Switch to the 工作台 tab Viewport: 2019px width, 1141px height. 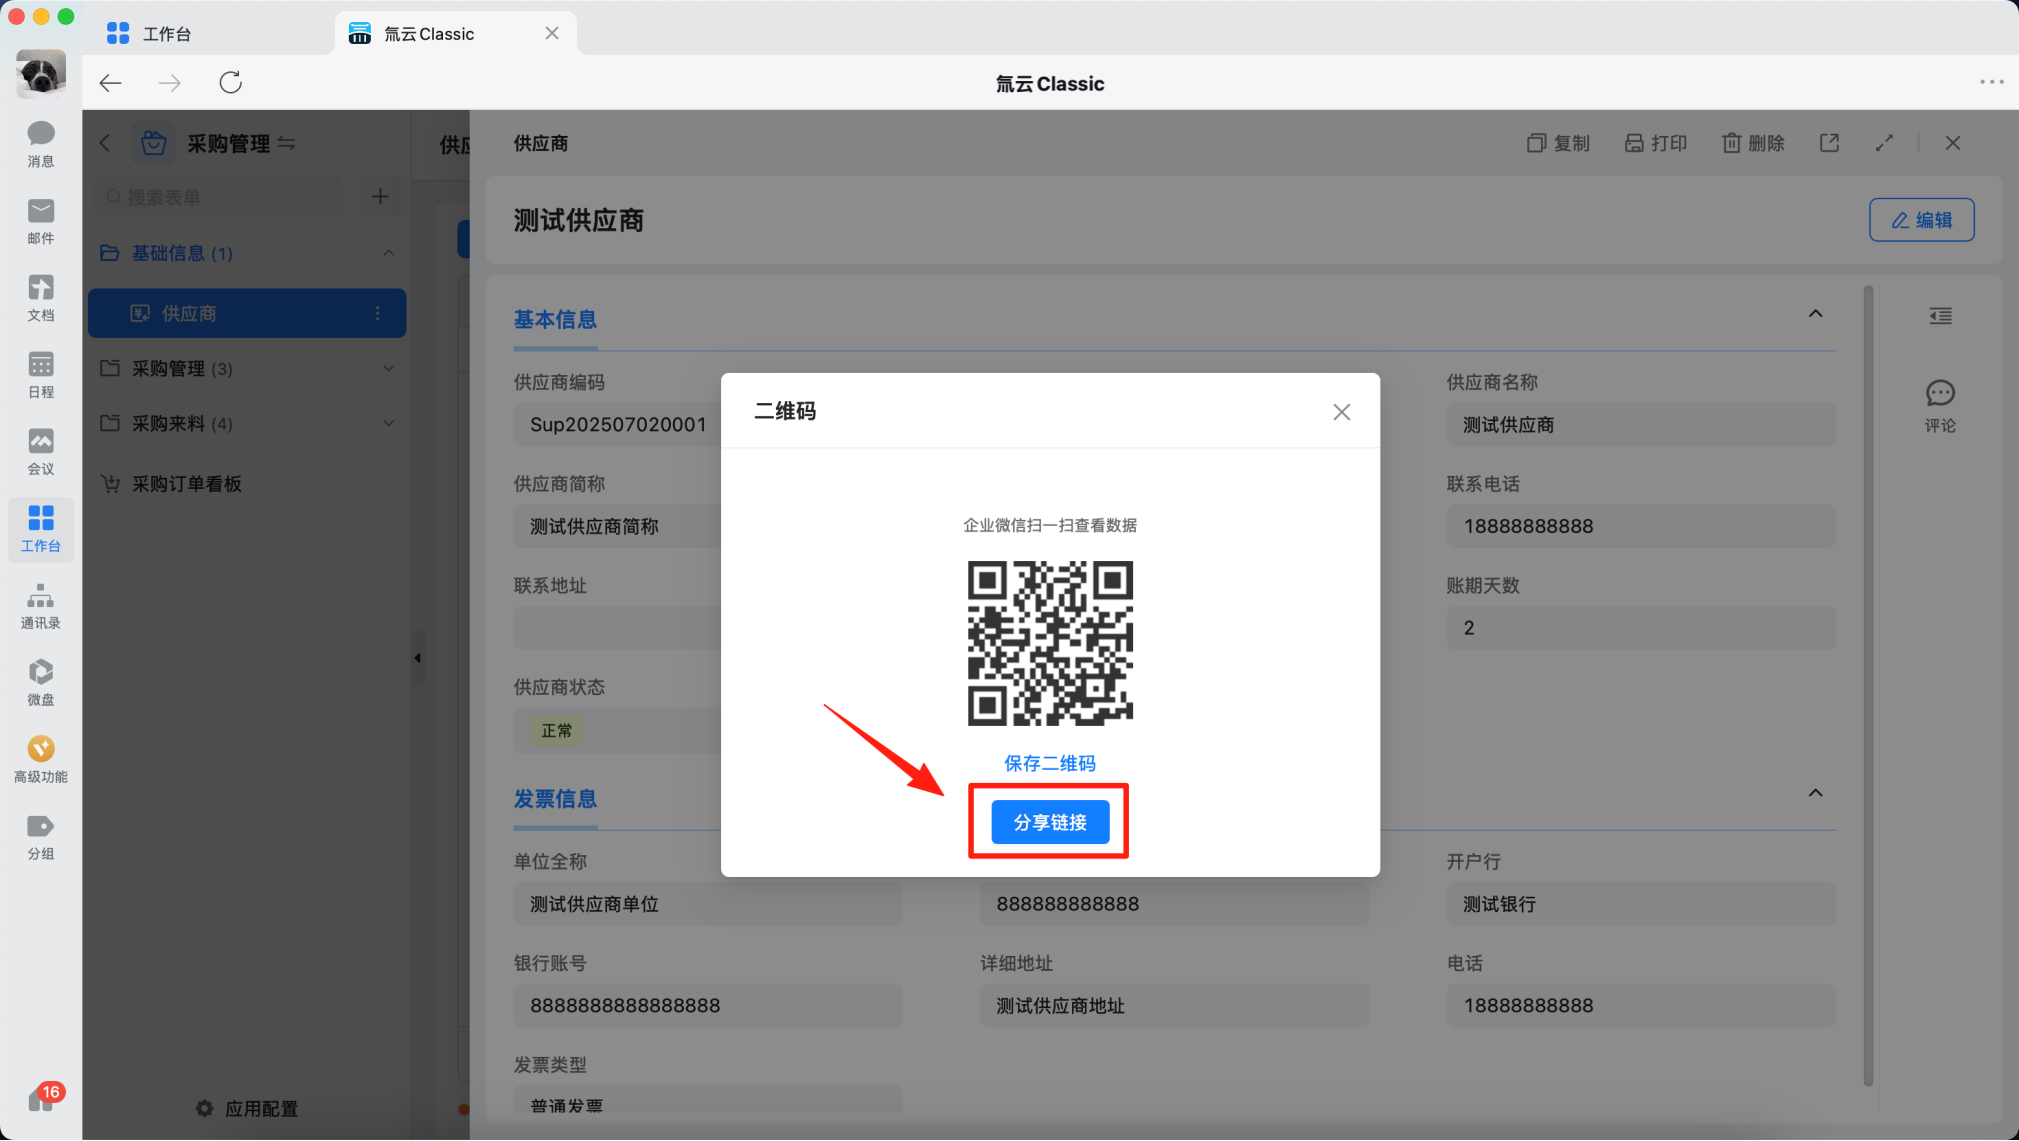pos(150,34)
